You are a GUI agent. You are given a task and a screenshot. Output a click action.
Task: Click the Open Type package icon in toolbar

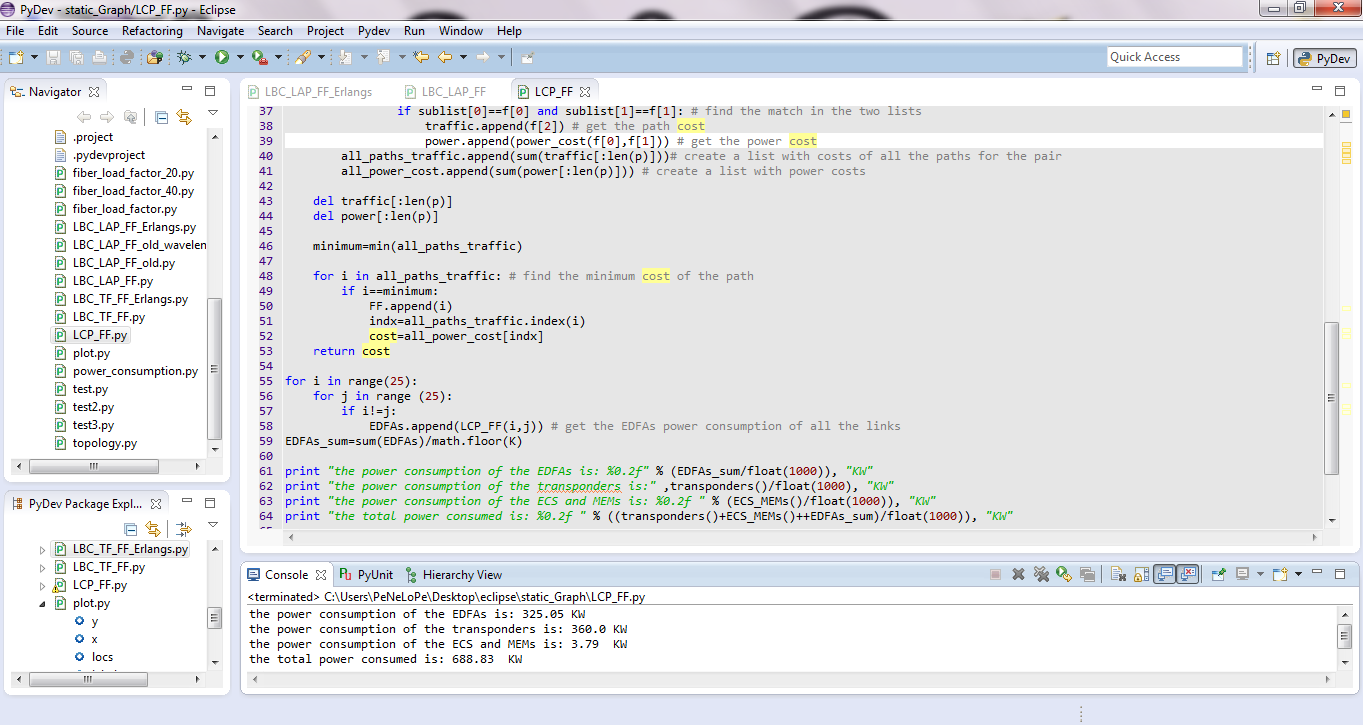pyautogui.click(x=154, y=57)
